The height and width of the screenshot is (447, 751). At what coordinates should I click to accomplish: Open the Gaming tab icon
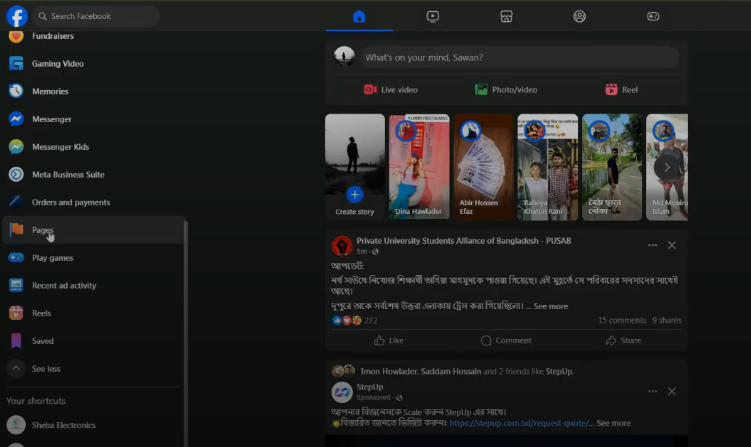point(653,16)
